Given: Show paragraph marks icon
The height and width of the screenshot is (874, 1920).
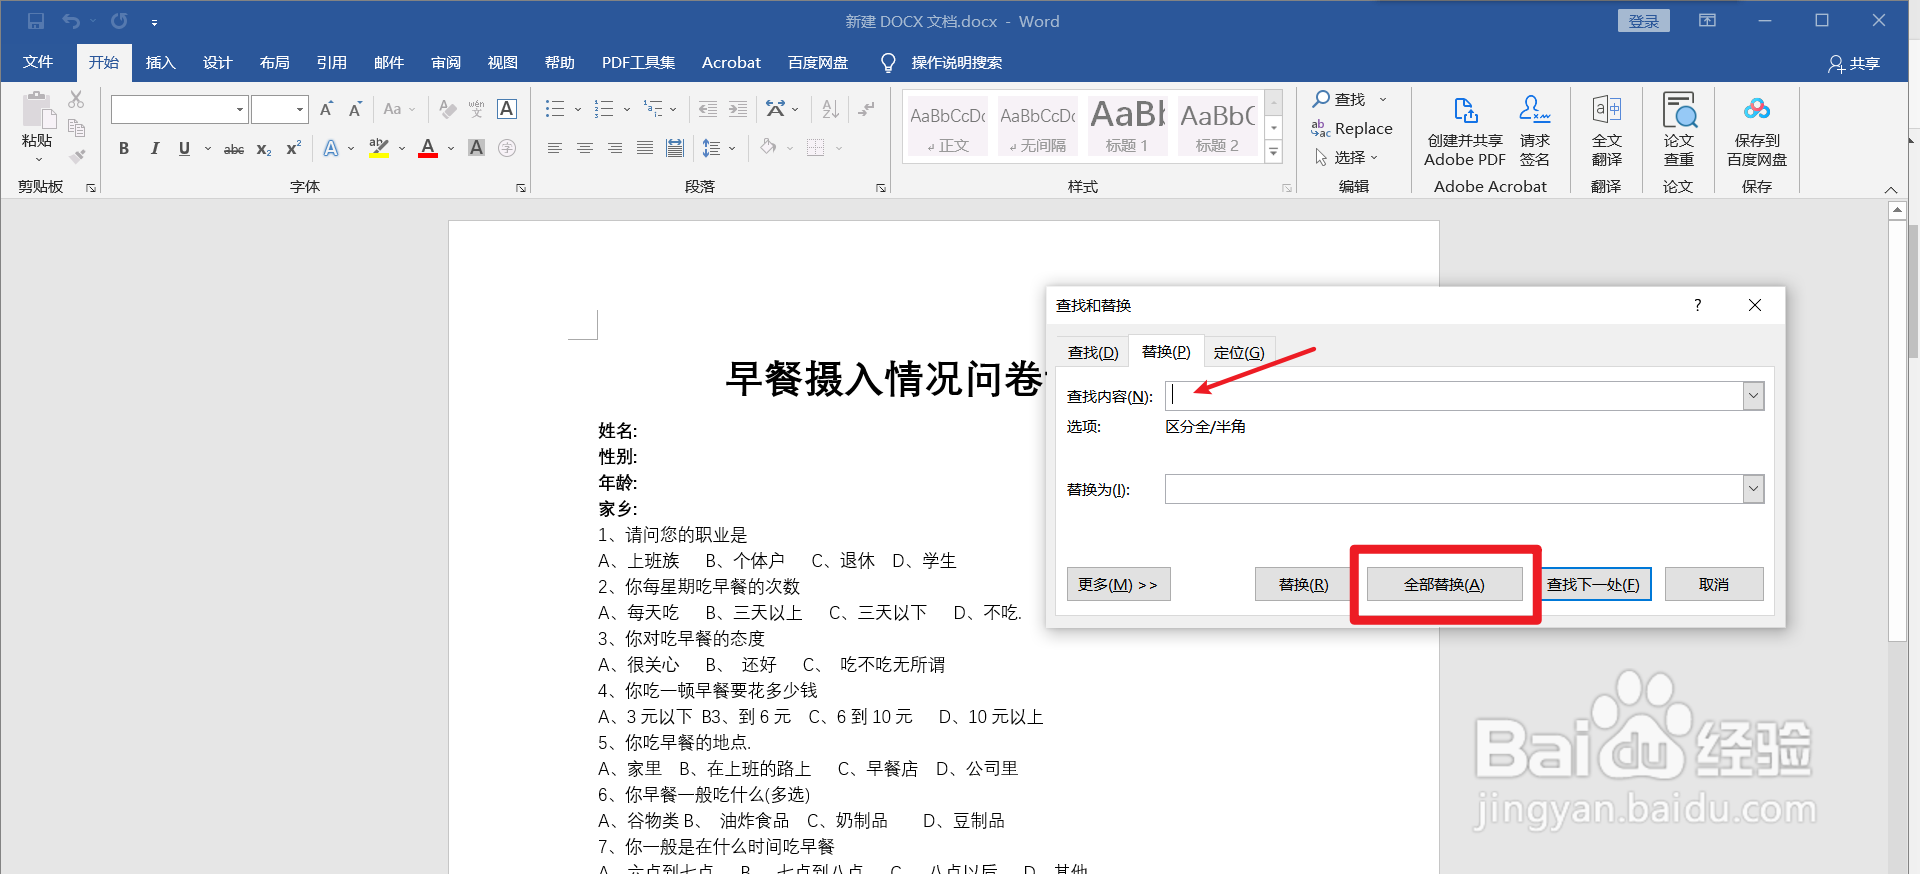Looking at the screenshot, I should 867,109.
